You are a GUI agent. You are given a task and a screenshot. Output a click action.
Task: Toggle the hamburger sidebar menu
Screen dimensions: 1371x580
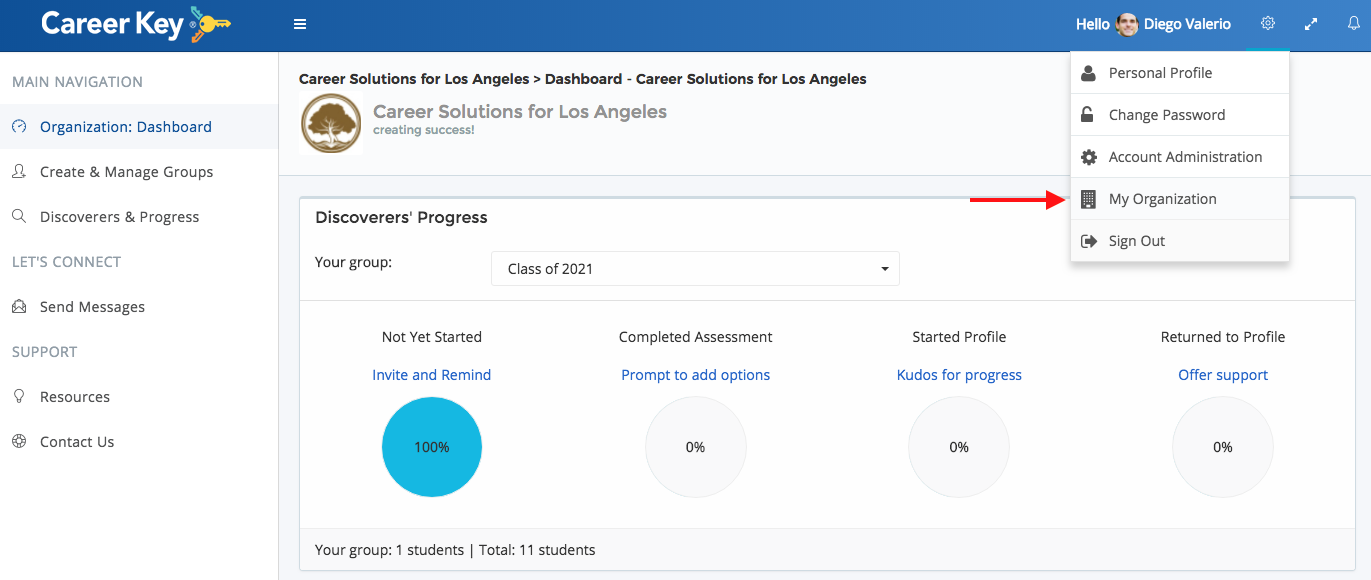point(300,25)
